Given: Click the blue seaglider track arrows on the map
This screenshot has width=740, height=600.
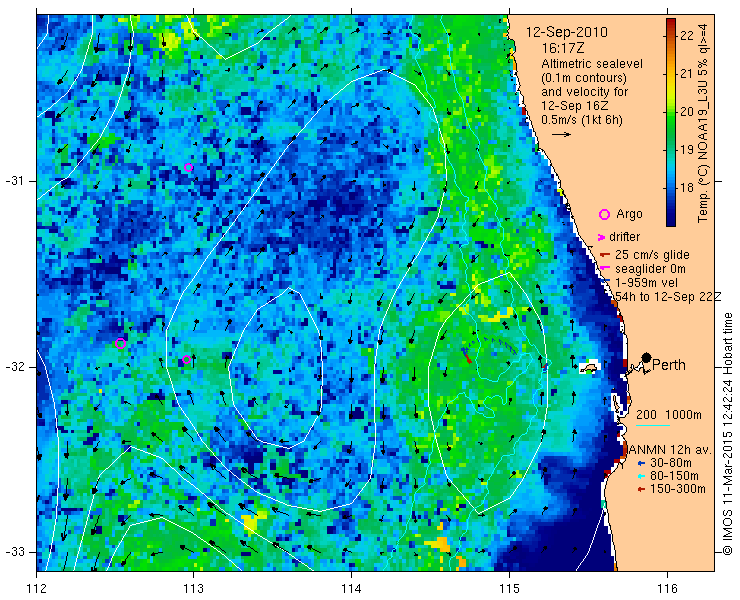Looking at the screenshot, I should [x=491, y=345].
